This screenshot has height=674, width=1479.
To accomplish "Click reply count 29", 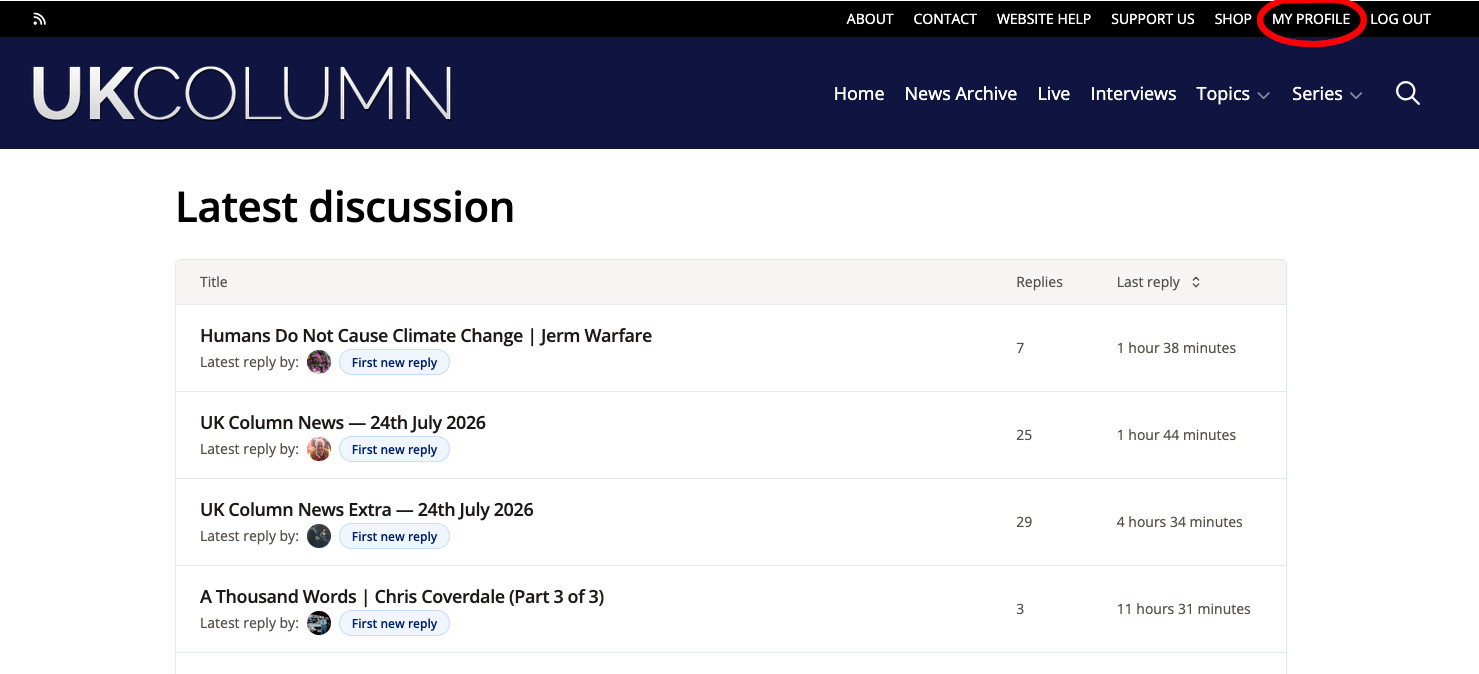I will point(1024,522).
